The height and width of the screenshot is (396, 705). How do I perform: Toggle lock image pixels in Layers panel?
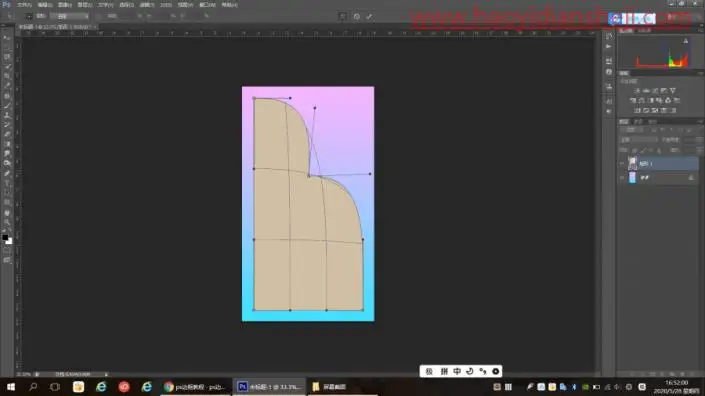643,150
